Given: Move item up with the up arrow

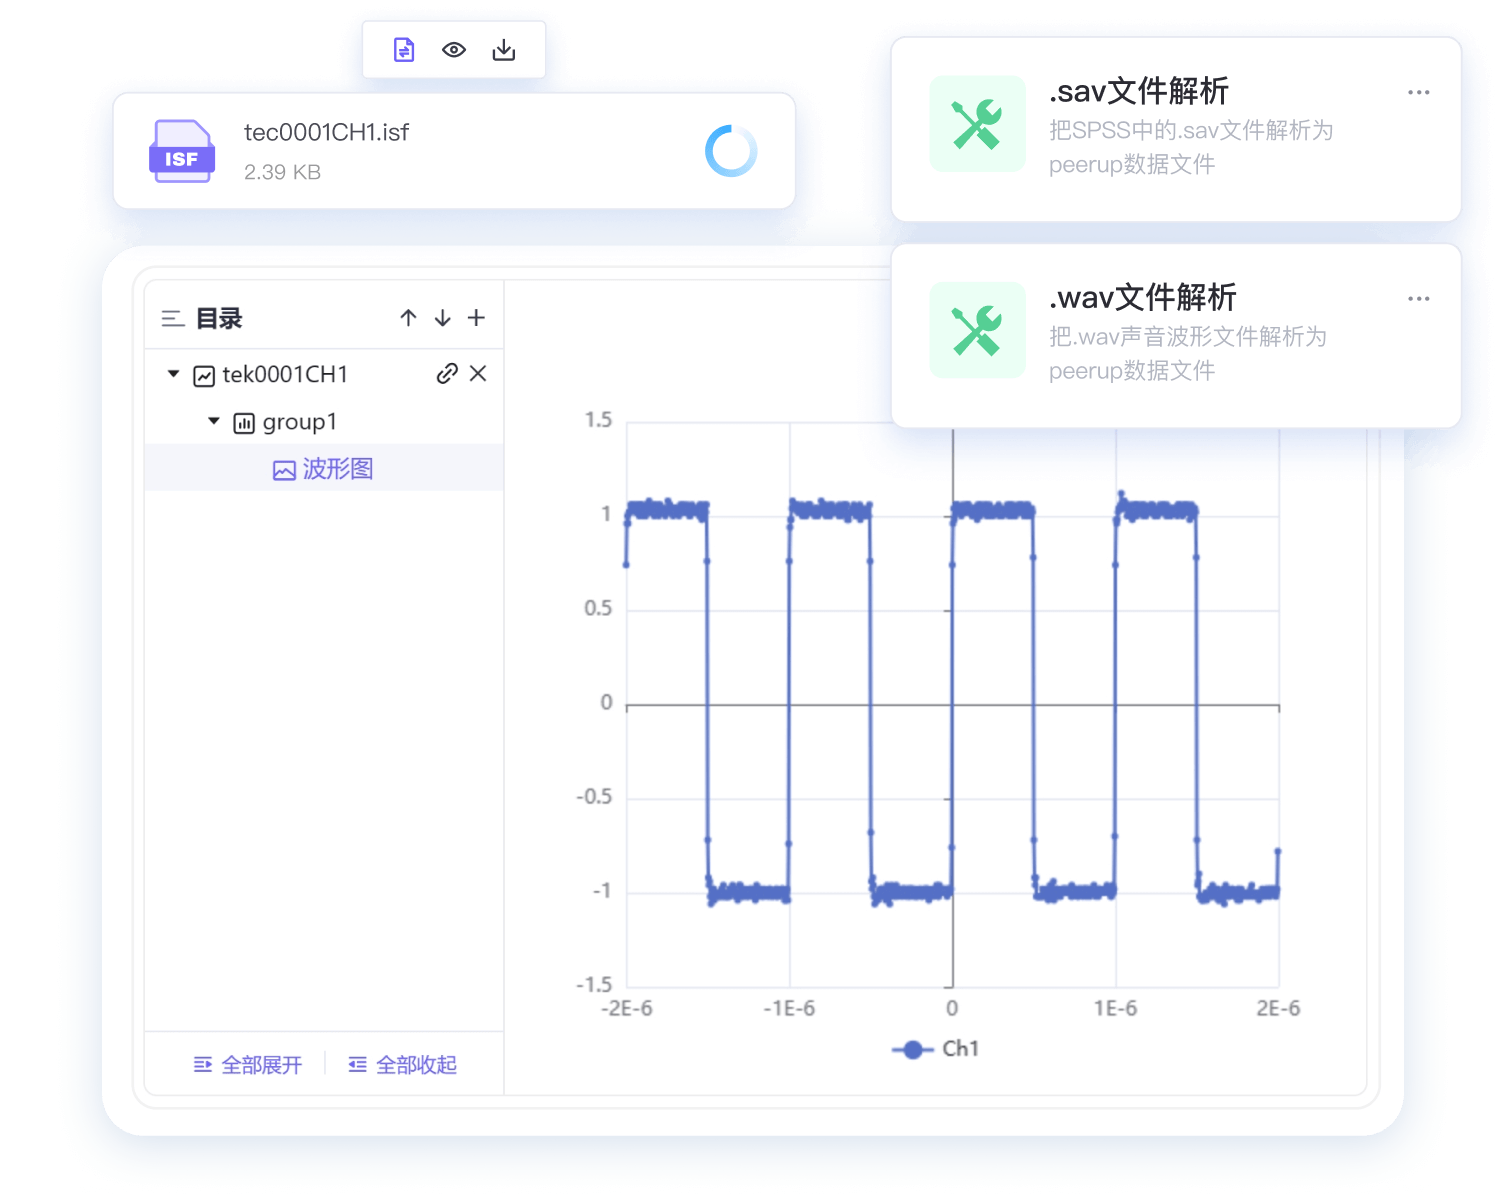Looking at the screenshot, I should pos(408,318).
